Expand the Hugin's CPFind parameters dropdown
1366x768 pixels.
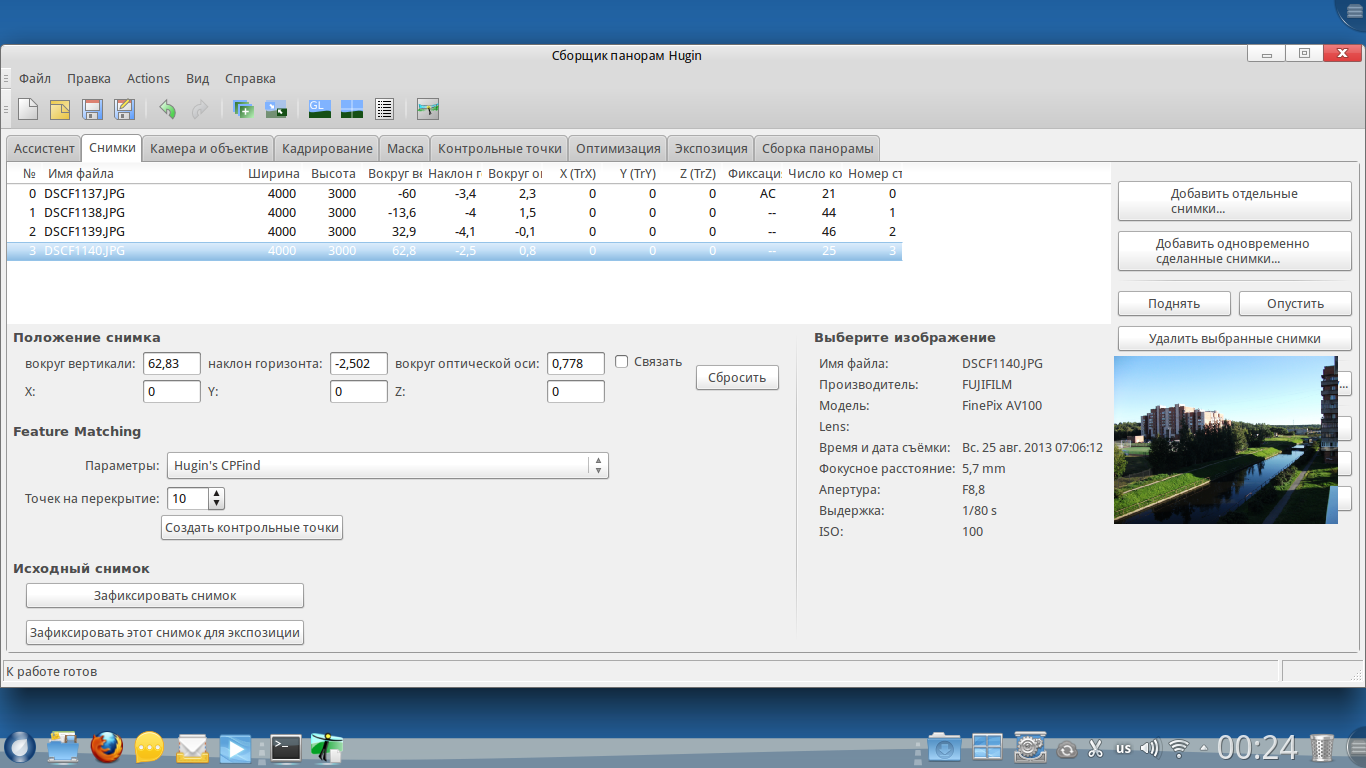[597, 466]
